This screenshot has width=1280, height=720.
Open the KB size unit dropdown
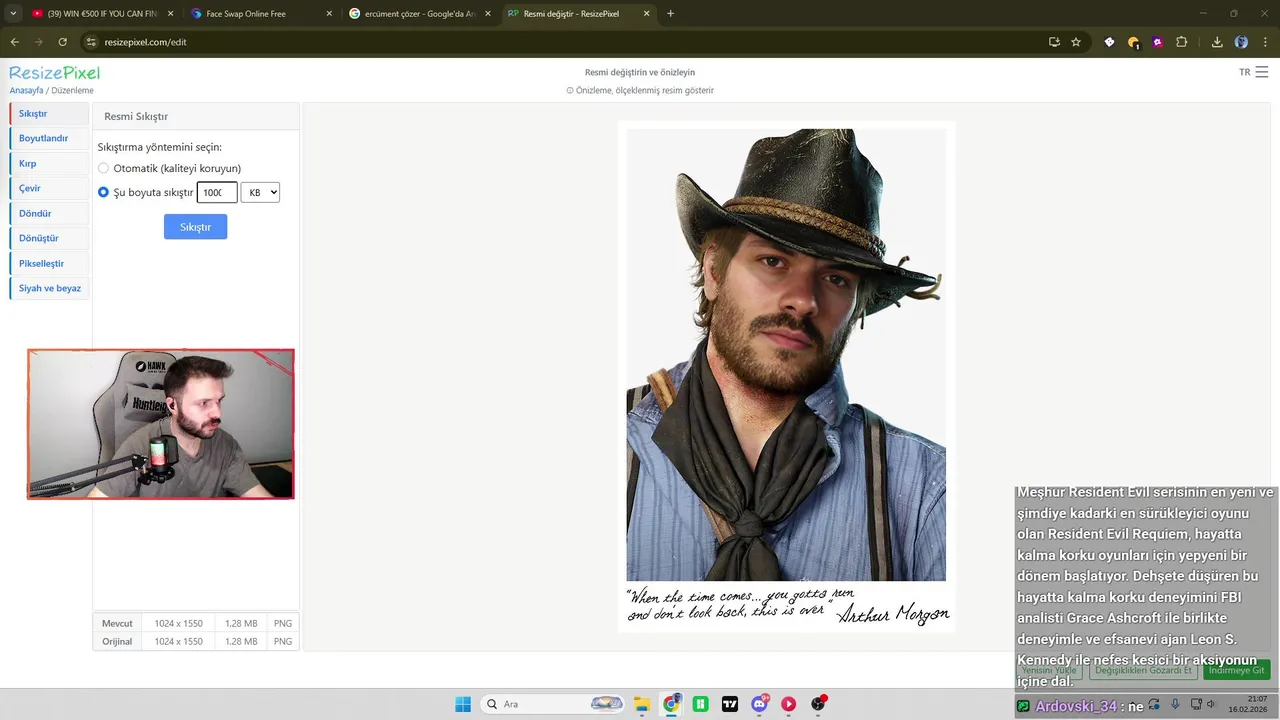tap(260, 192)
